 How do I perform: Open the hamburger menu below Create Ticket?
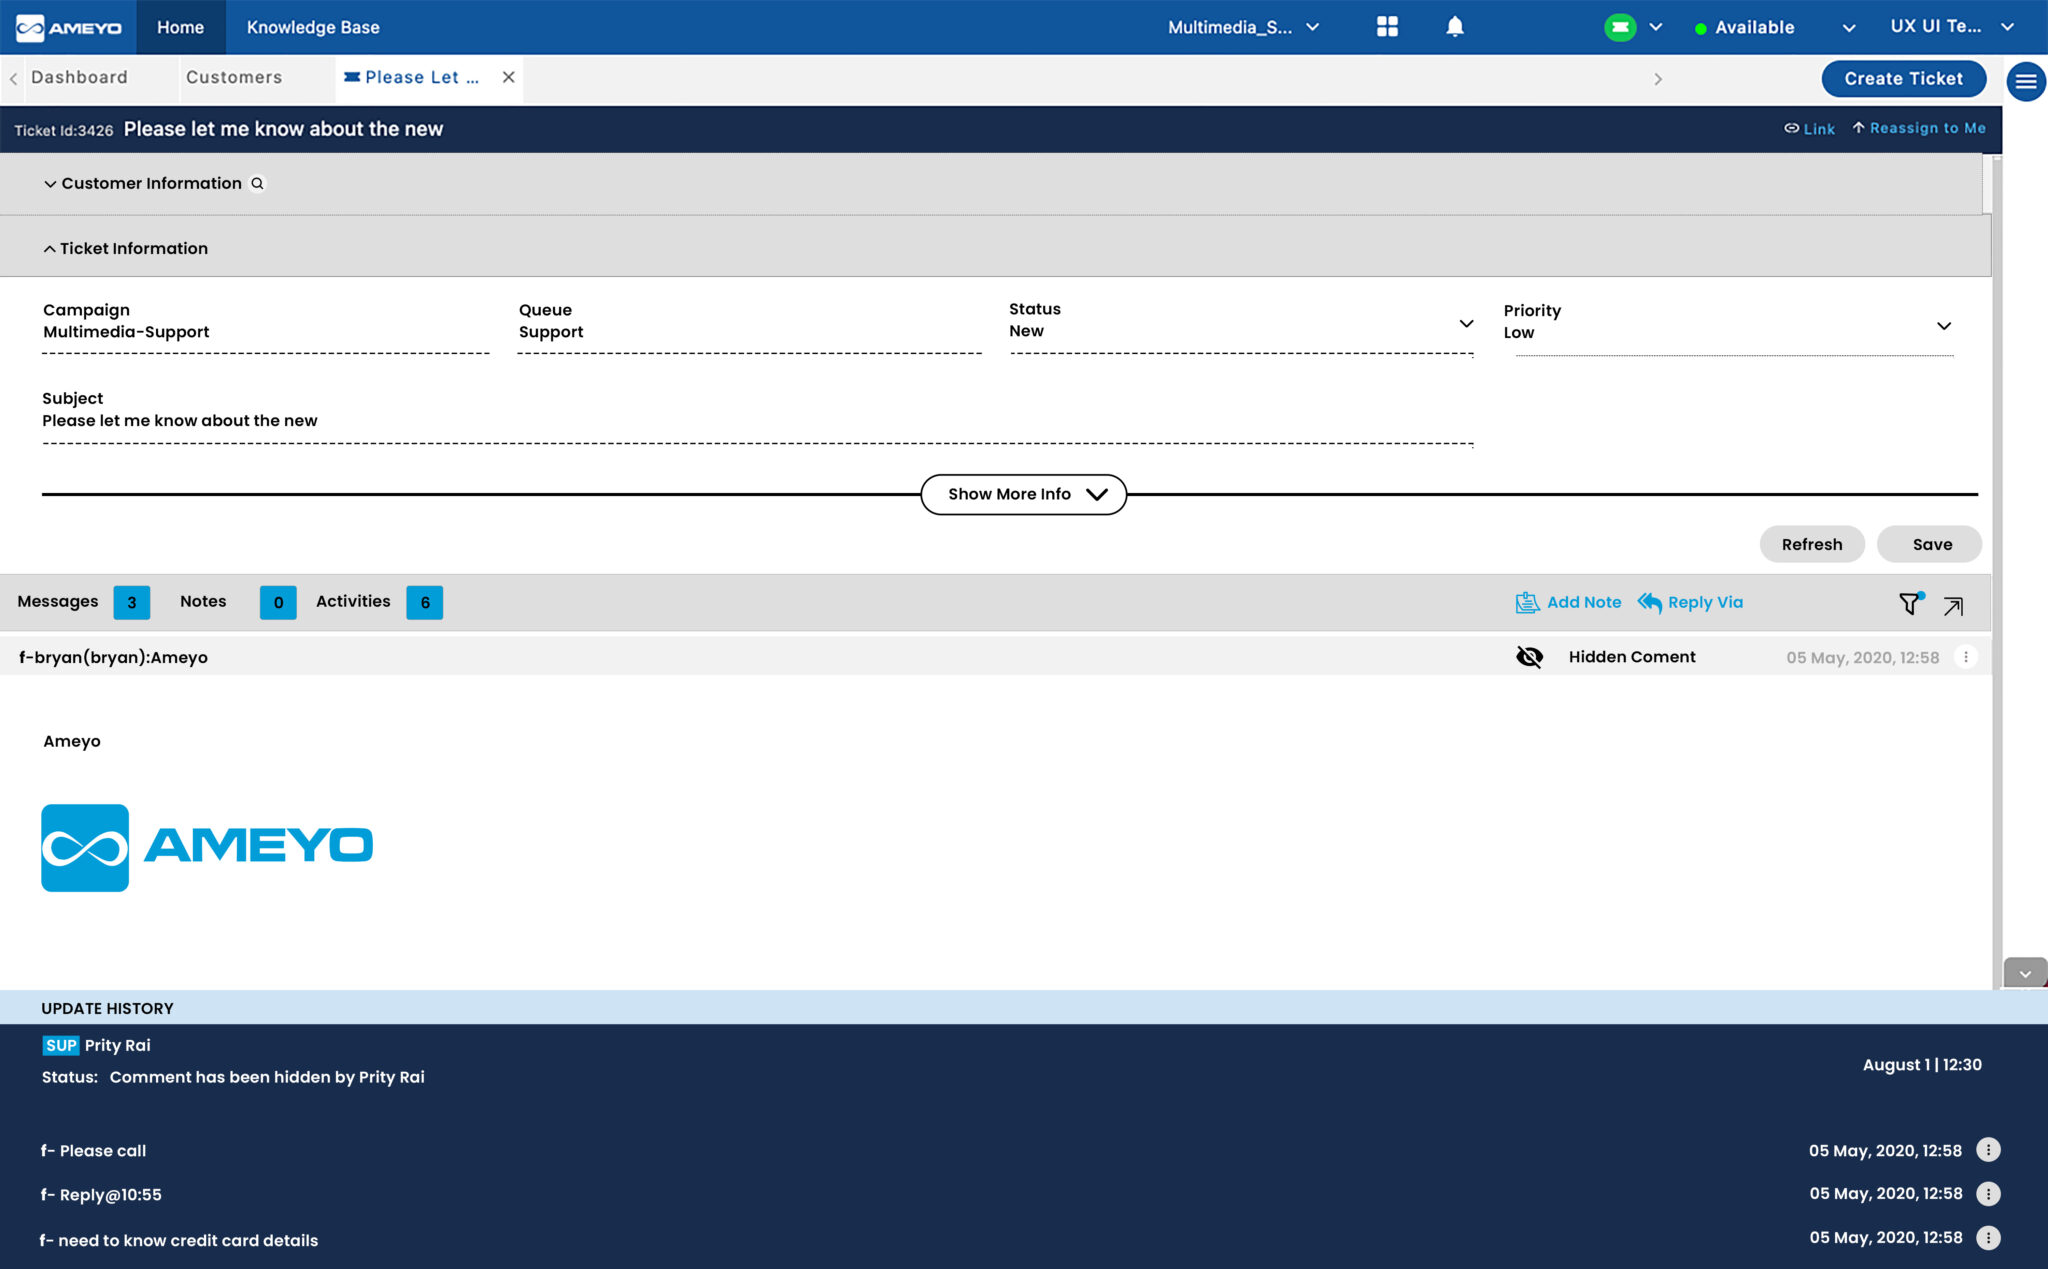pos(2026,81)
